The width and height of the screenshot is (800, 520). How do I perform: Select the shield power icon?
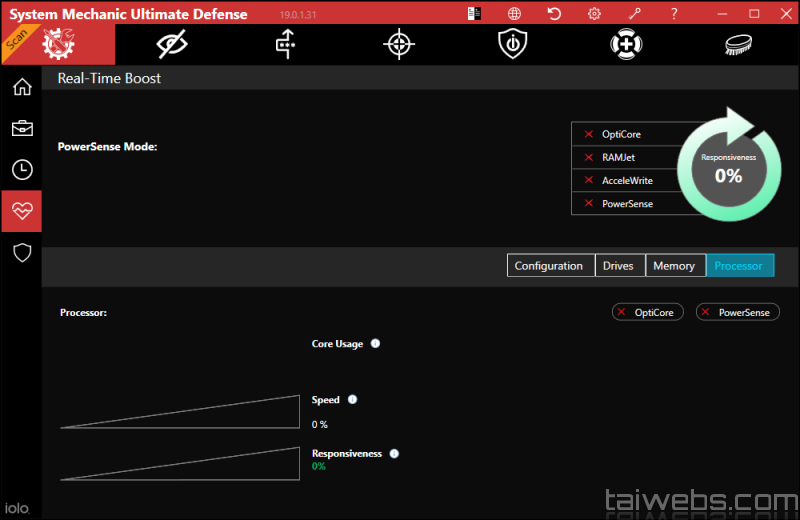(x=512, y=44)
